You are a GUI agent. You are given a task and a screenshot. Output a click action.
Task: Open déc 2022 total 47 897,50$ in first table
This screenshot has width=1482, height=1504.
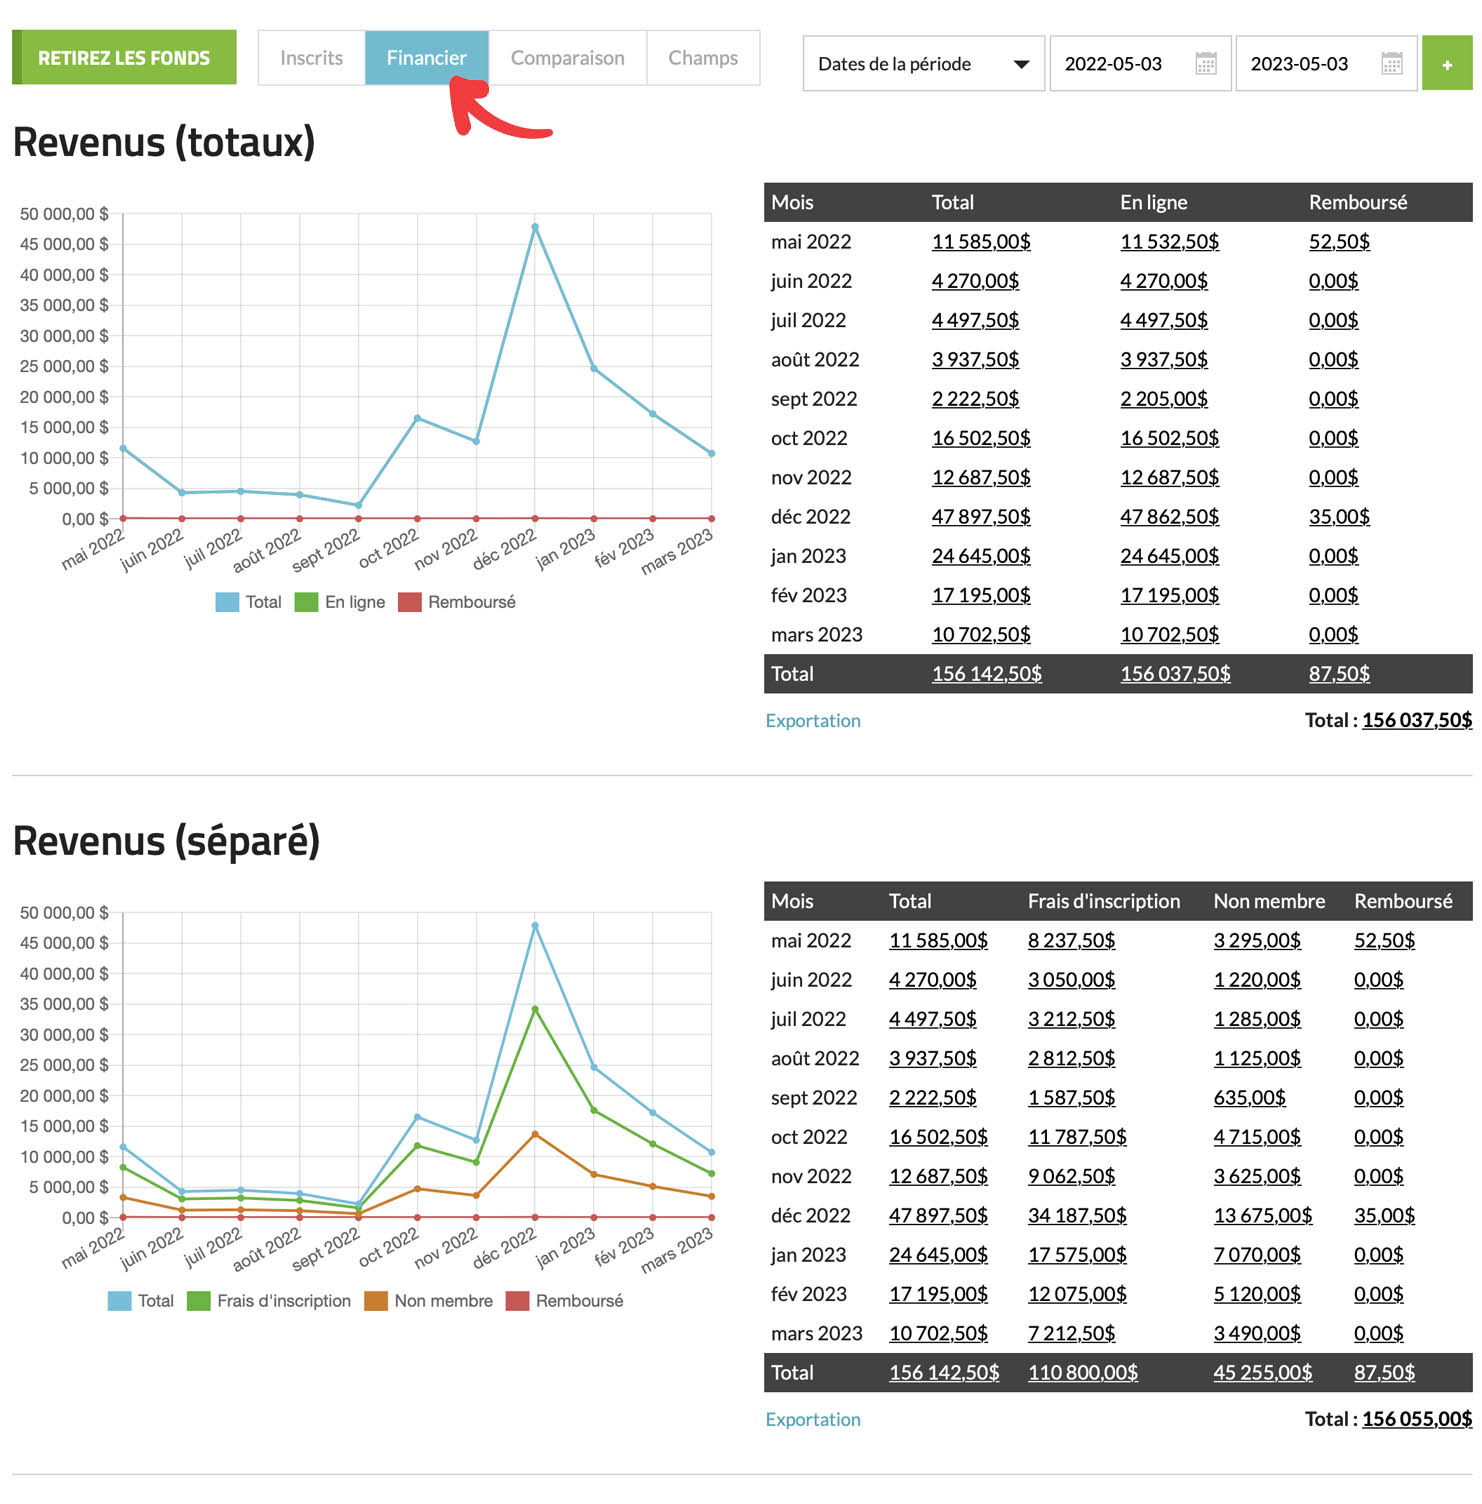(980, 517)
